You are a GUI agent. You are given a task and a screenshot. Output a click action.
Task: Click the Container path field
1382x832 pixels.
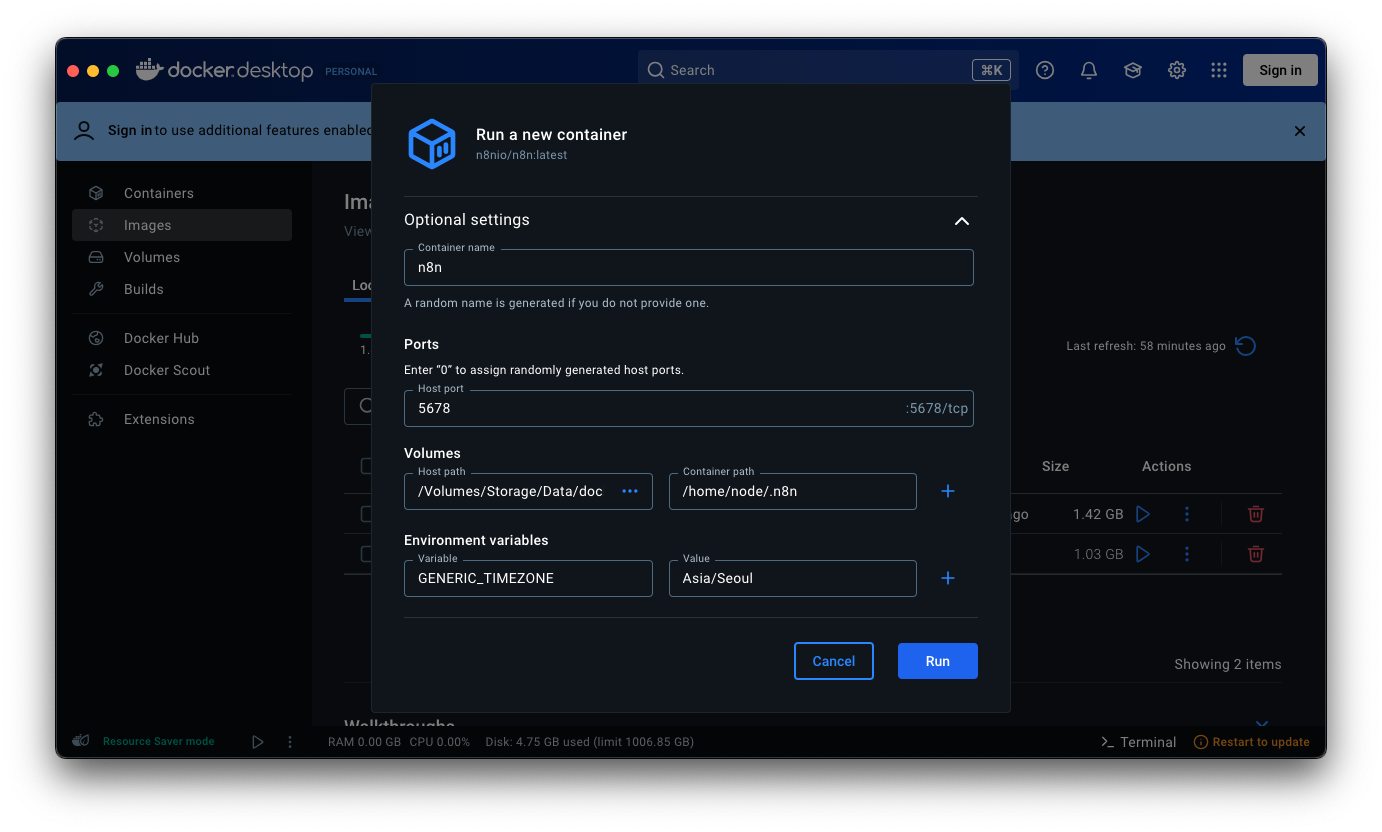(793, 491)
